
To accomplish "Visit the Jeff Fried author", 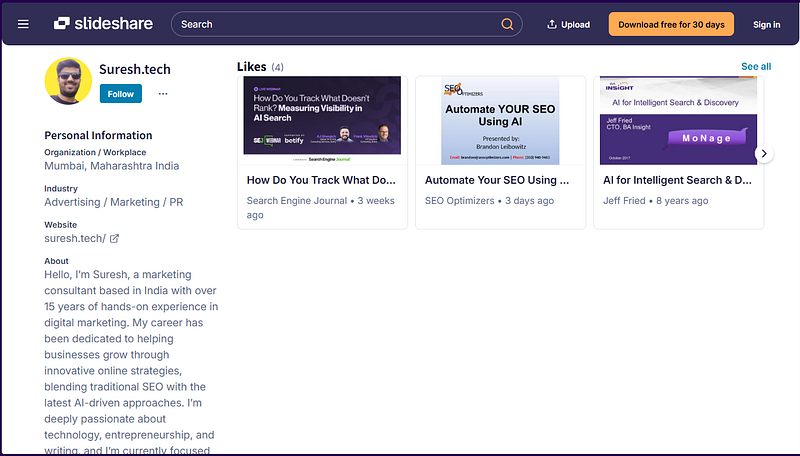I will click(624, 200).
